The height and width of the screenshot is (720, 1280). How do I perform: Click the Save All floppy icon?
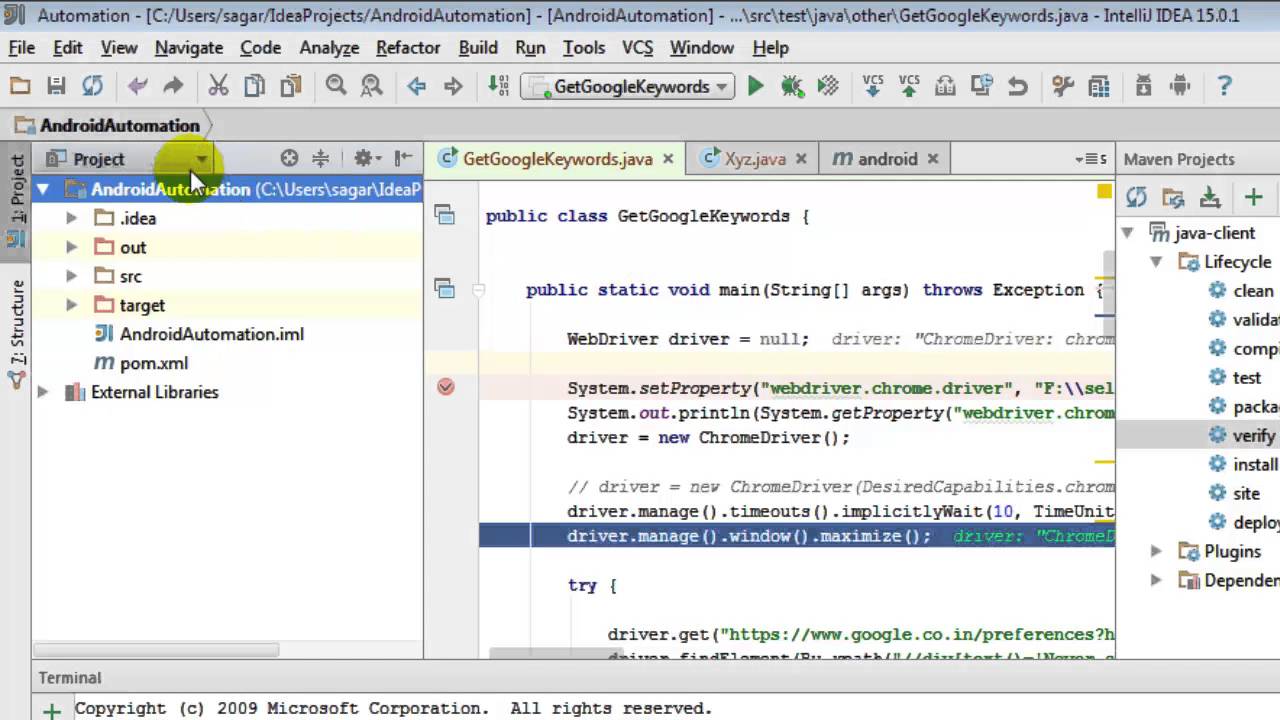tap(56, 87)
